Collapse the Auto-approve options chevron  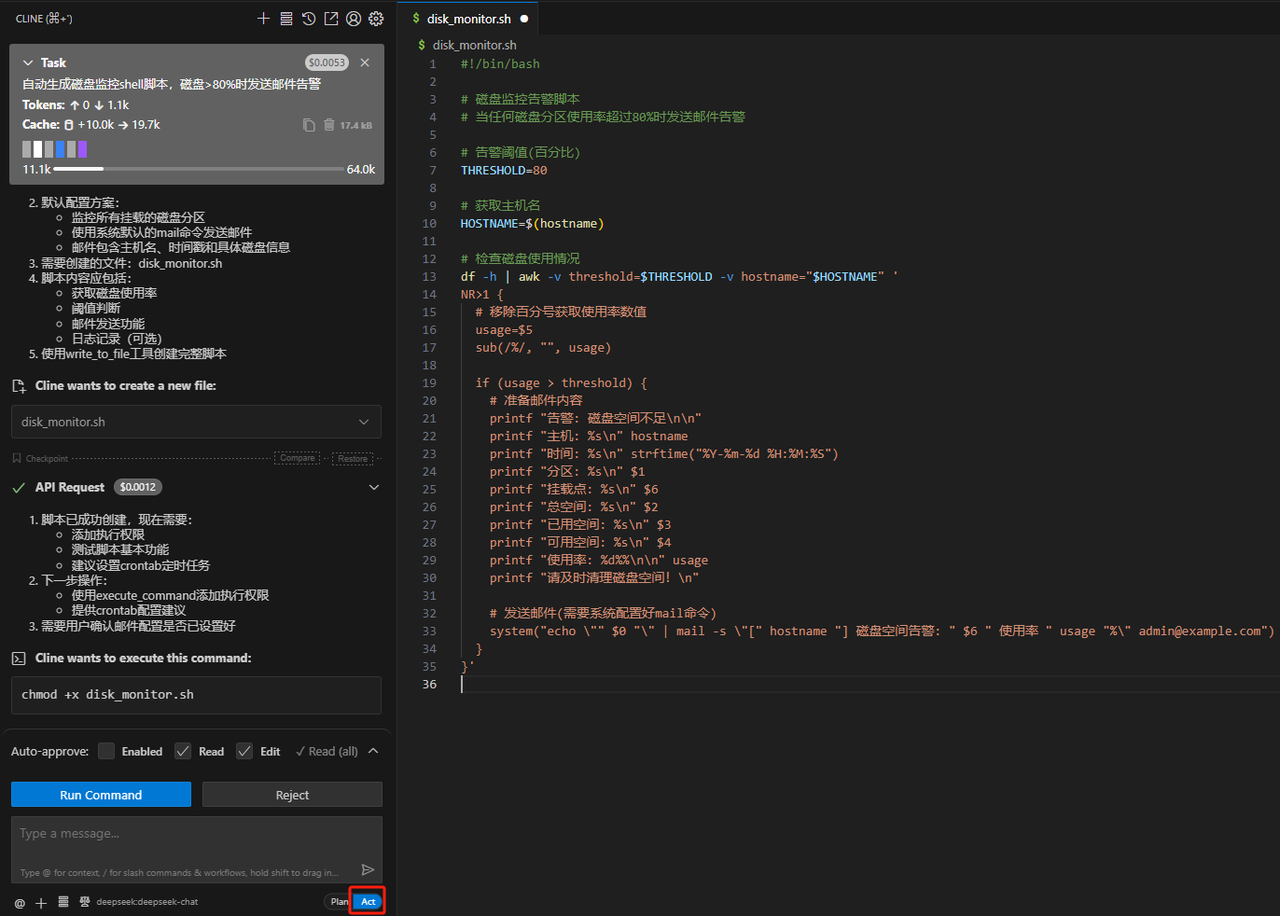point(373,751)
